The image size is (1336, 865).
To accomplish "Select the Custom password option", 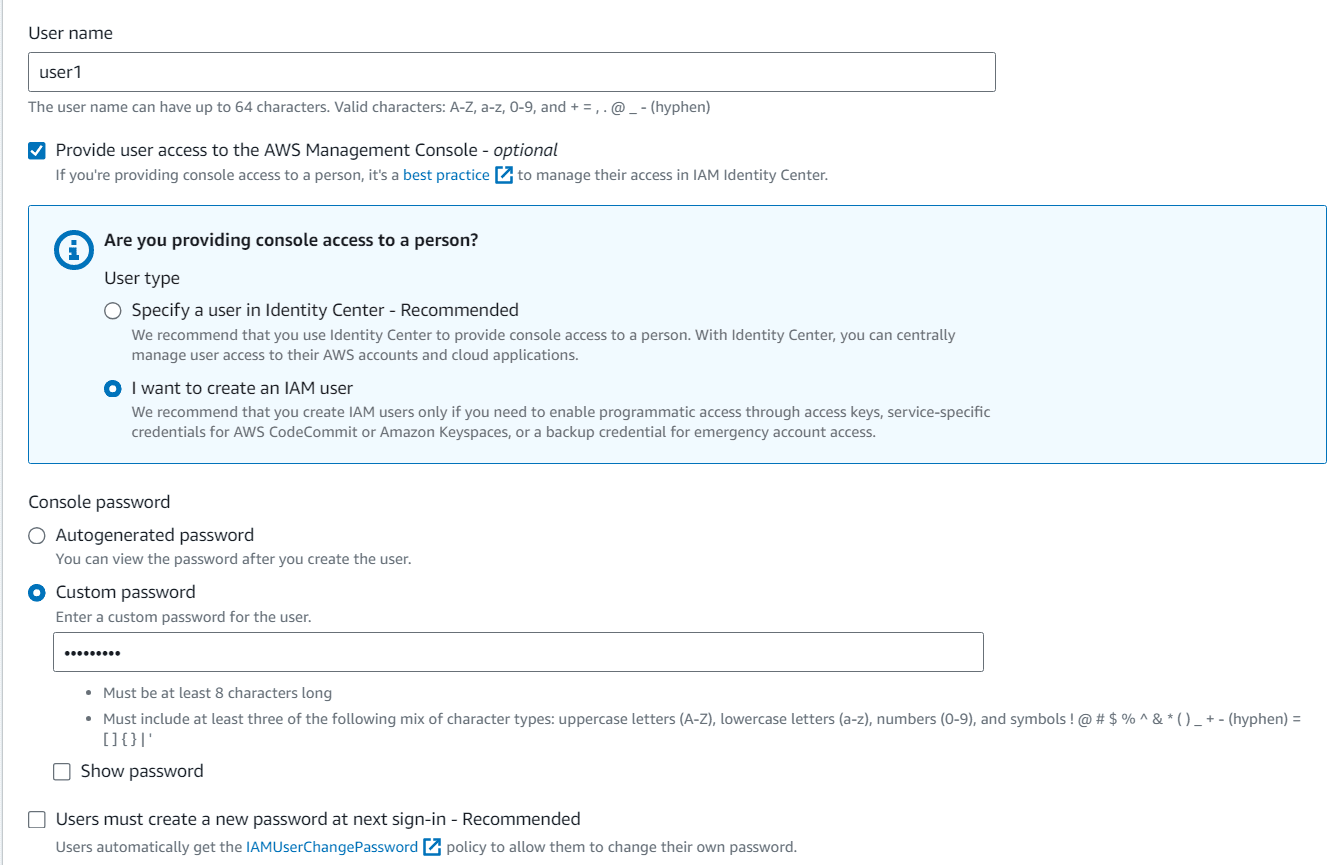I will [x=37, y=592].
